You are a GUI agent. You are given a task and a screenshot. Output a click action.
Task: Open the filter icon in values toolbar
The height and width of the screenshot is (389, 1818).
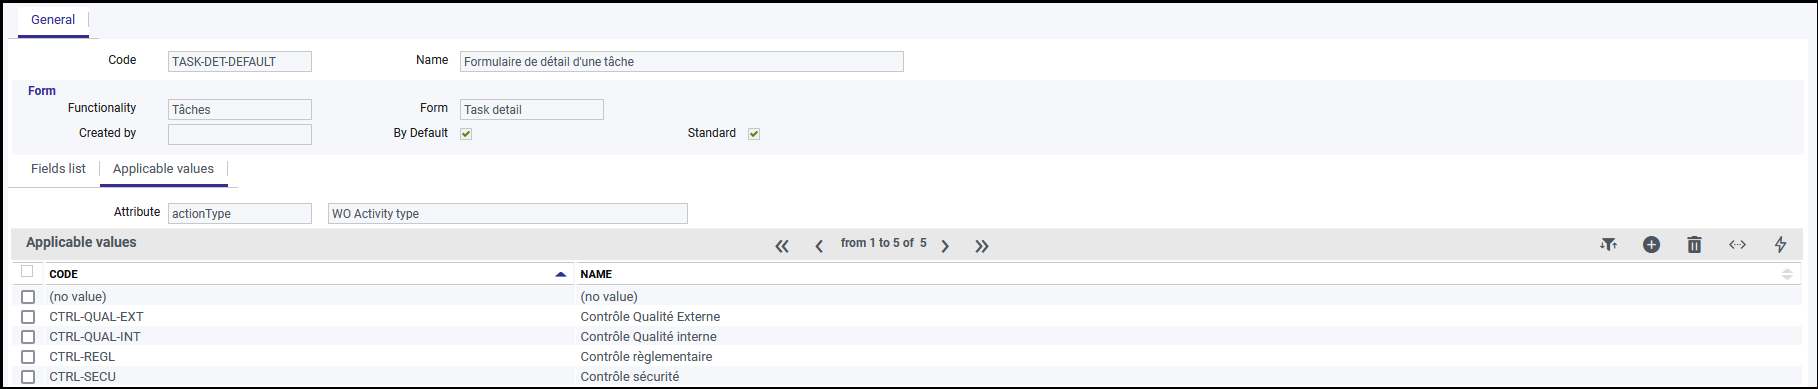tap(1608, 245)
